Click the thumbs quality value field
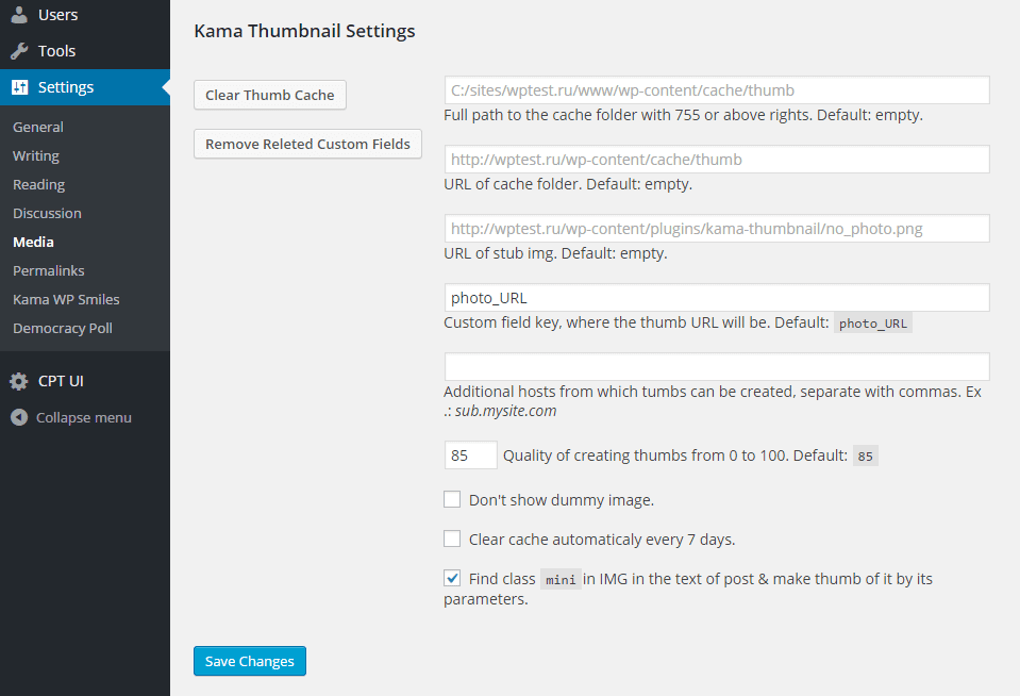The image size is (1020, 696). [x=469, y=454]
